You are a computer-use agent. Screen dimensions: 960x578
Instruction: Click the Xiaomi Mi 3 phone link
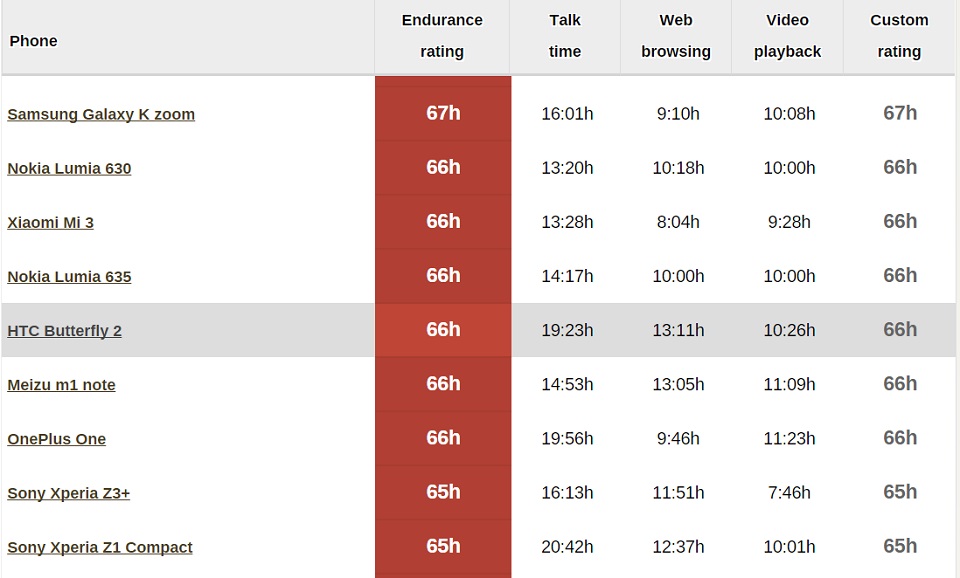pos(50,222)
